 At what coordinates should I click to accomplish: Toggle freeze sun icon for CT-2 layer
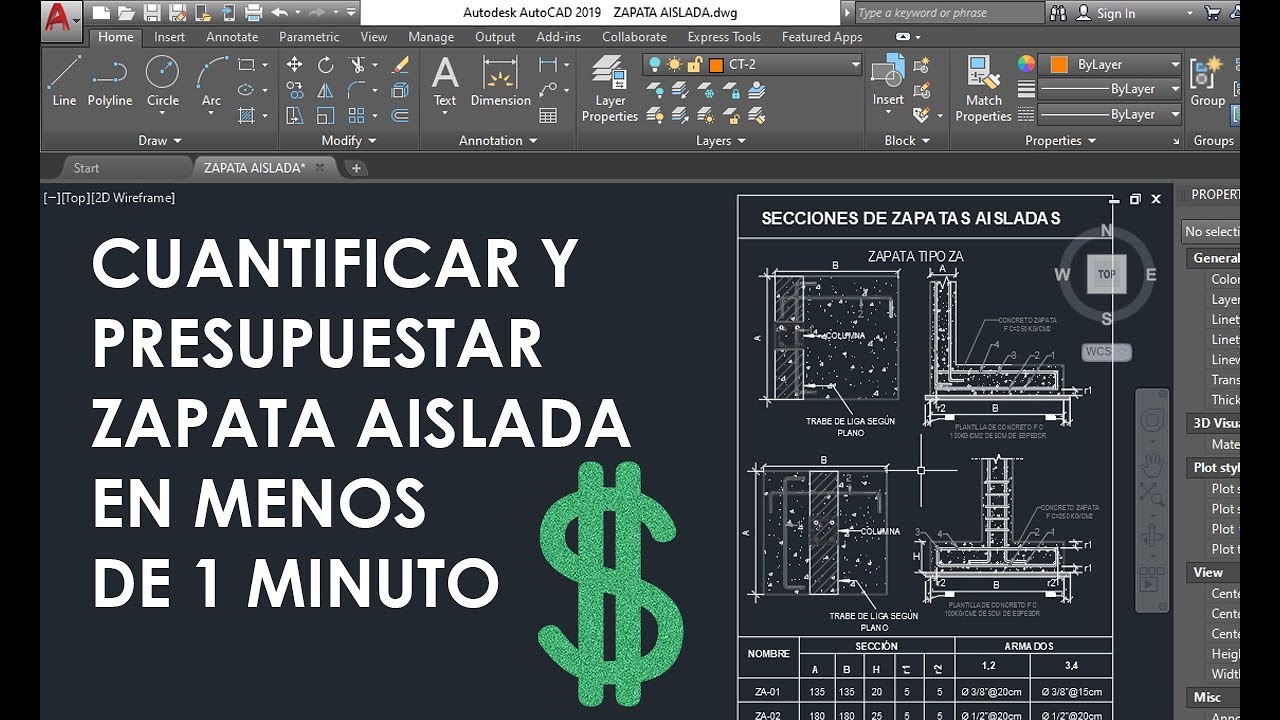(674, 65)
